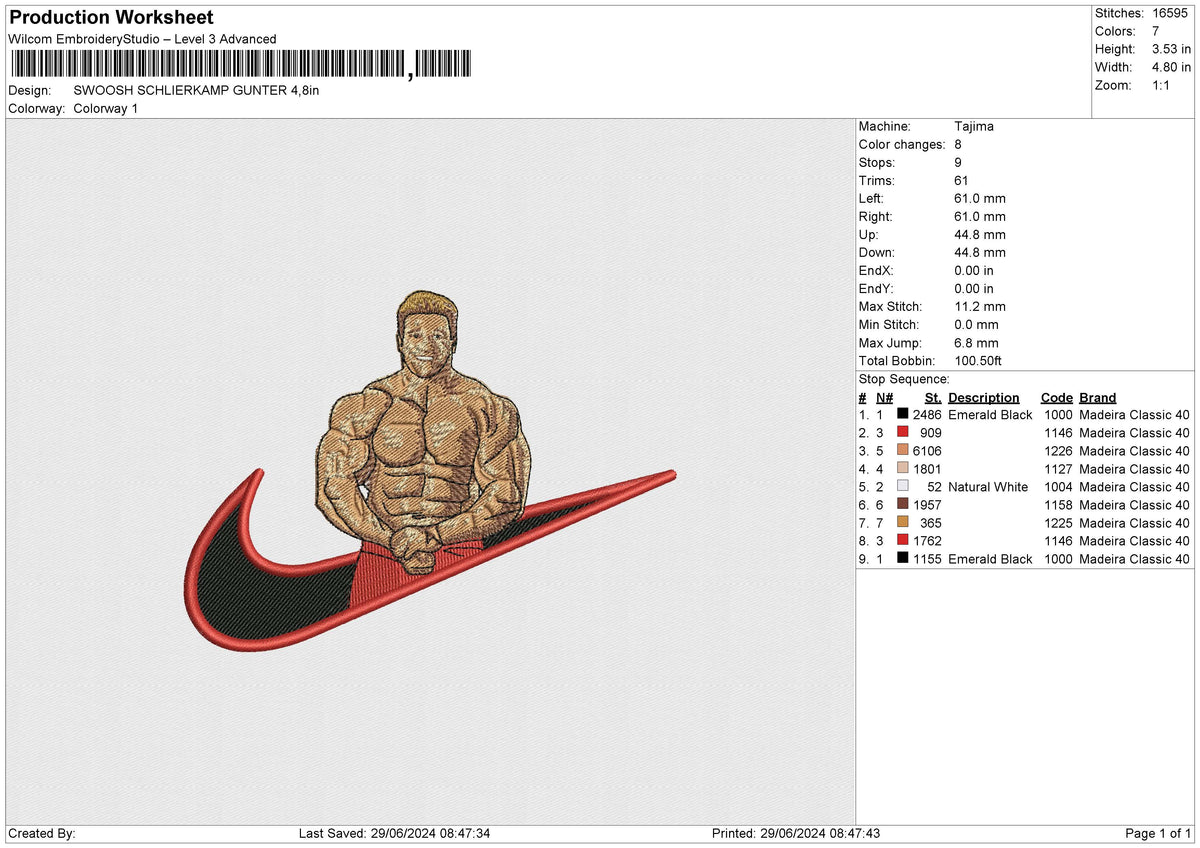
Task: Click Madeira Classic 40 in stop 5 row
Action: click(1135, 487)
